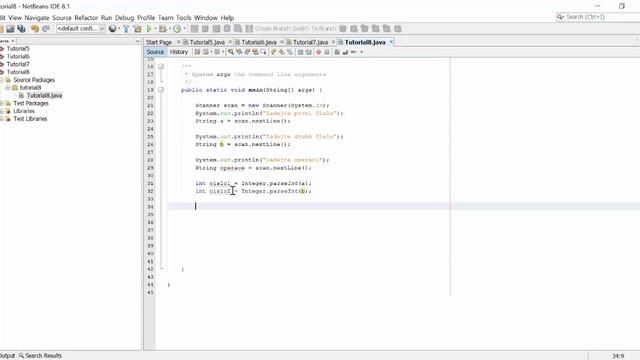
Task: Open the Navigate menu
Action: [x=37, y=18]
